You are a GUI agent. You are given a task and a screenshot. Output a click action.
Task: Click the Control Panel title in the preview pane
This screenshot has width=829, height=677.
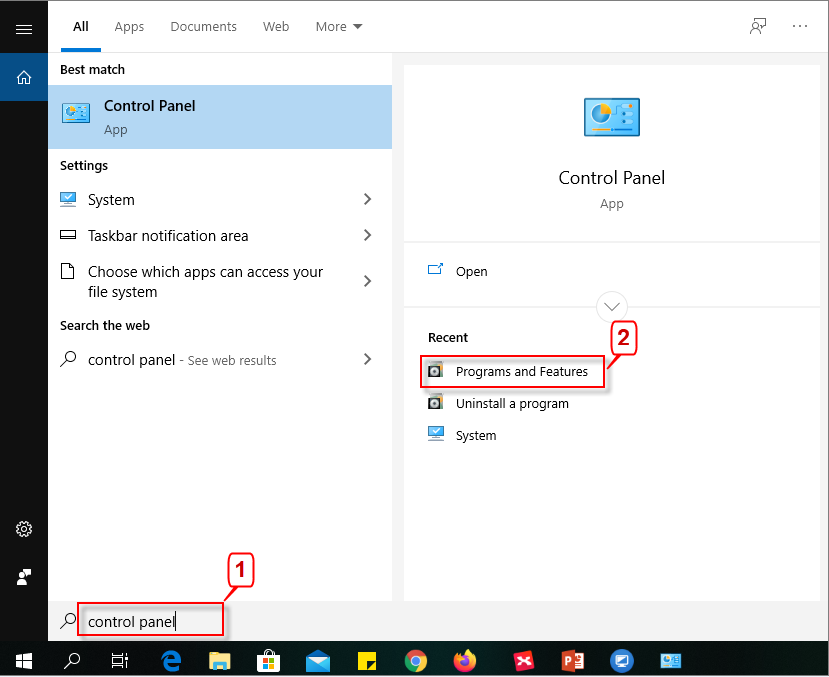pyautogui.click(x=612, y=178)
